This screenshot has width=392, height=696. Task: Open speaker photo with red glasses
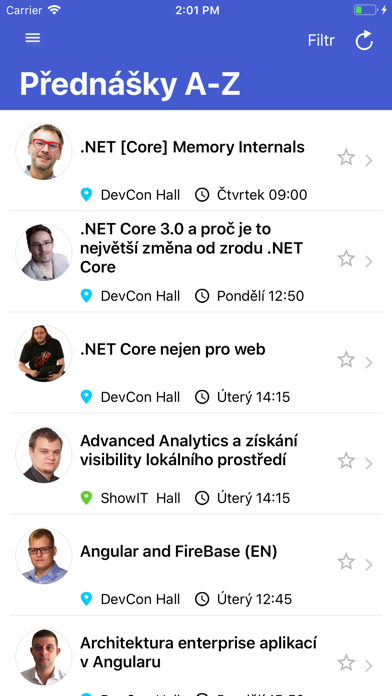click(44, 151)
